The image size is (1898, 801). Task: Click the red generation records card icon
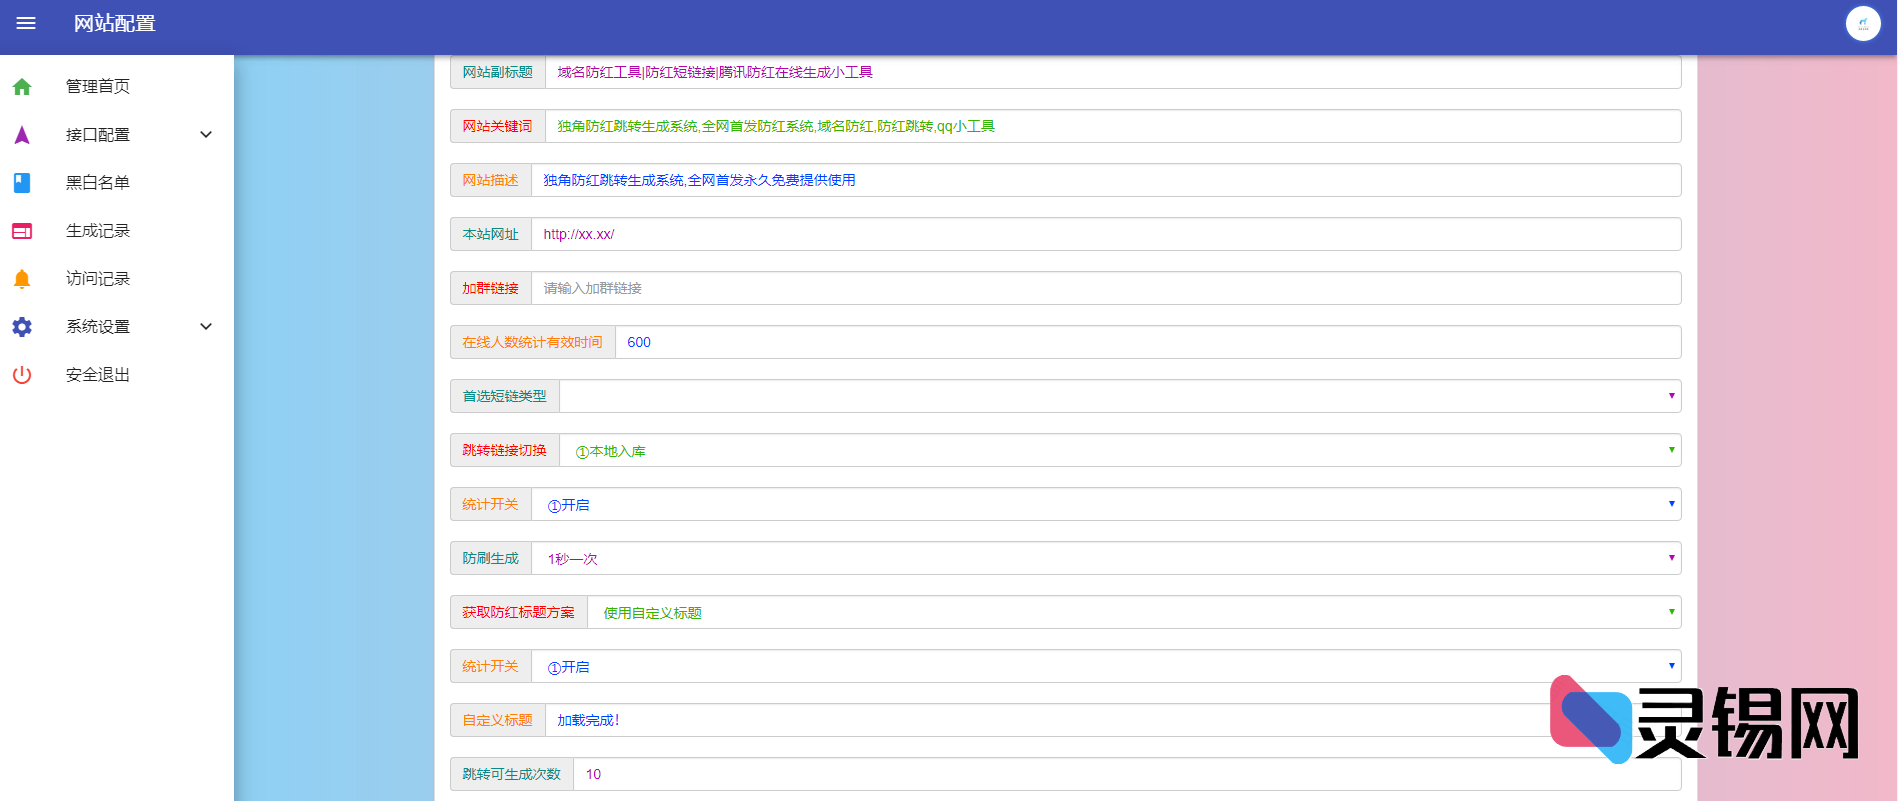pos(22,231)
